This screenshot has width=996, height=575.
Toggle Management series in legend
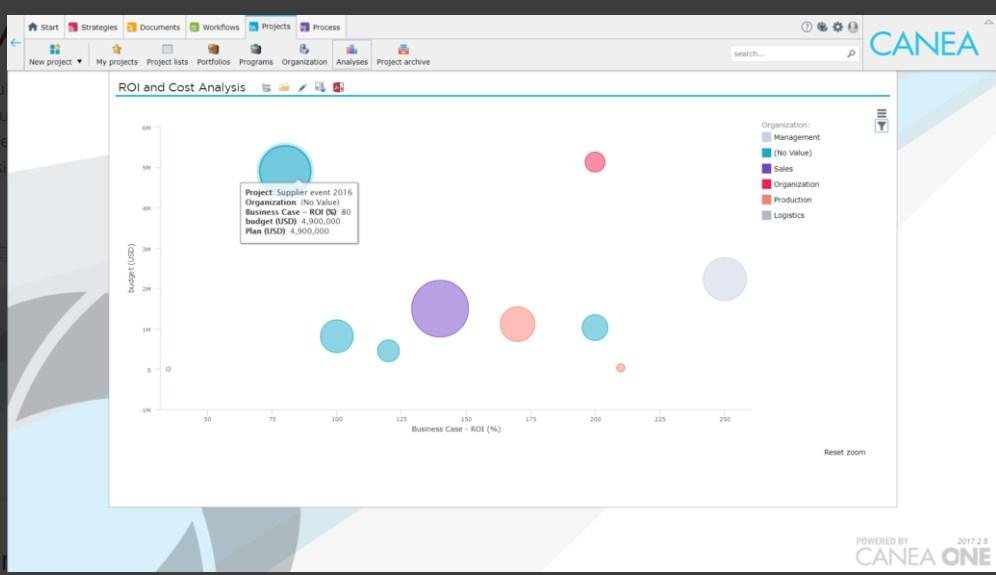tap(791, 137)
